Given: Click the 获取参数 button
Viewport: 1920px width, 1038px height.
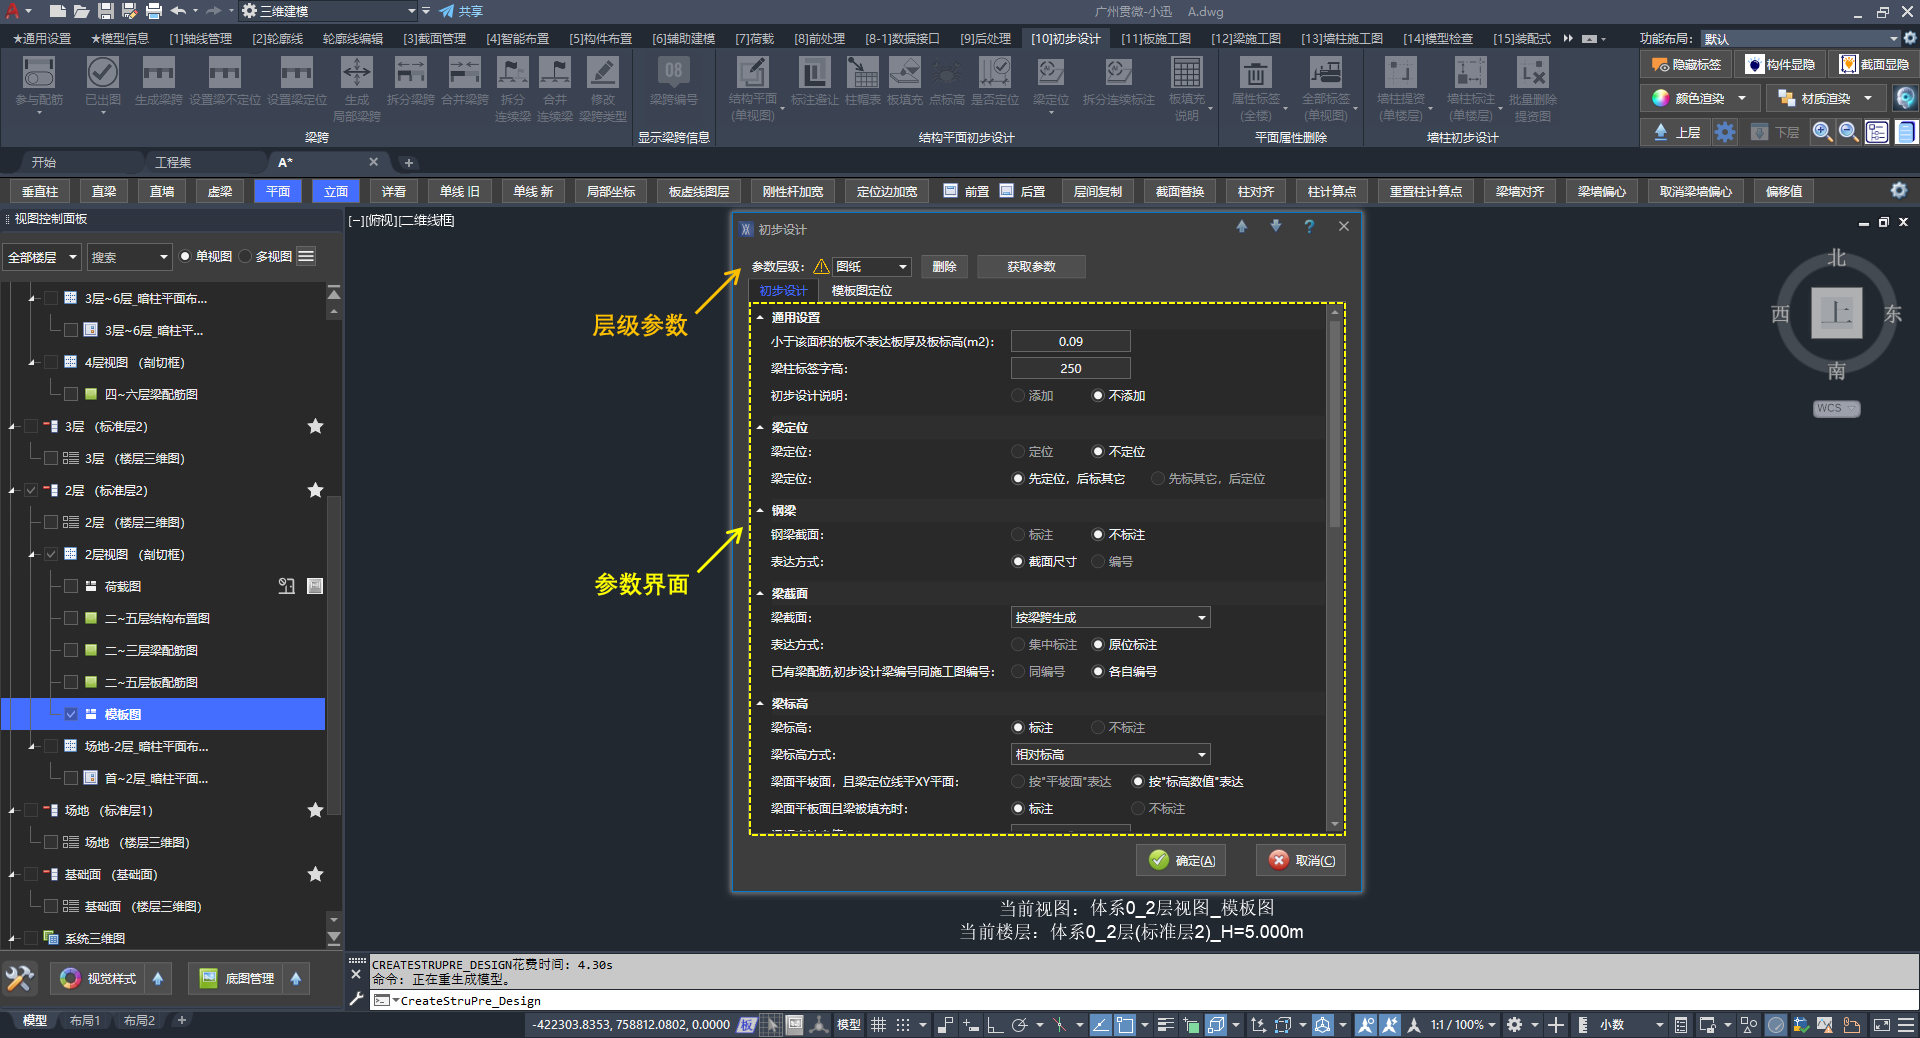Looking at the screenshot, I should pos(1030,267).
